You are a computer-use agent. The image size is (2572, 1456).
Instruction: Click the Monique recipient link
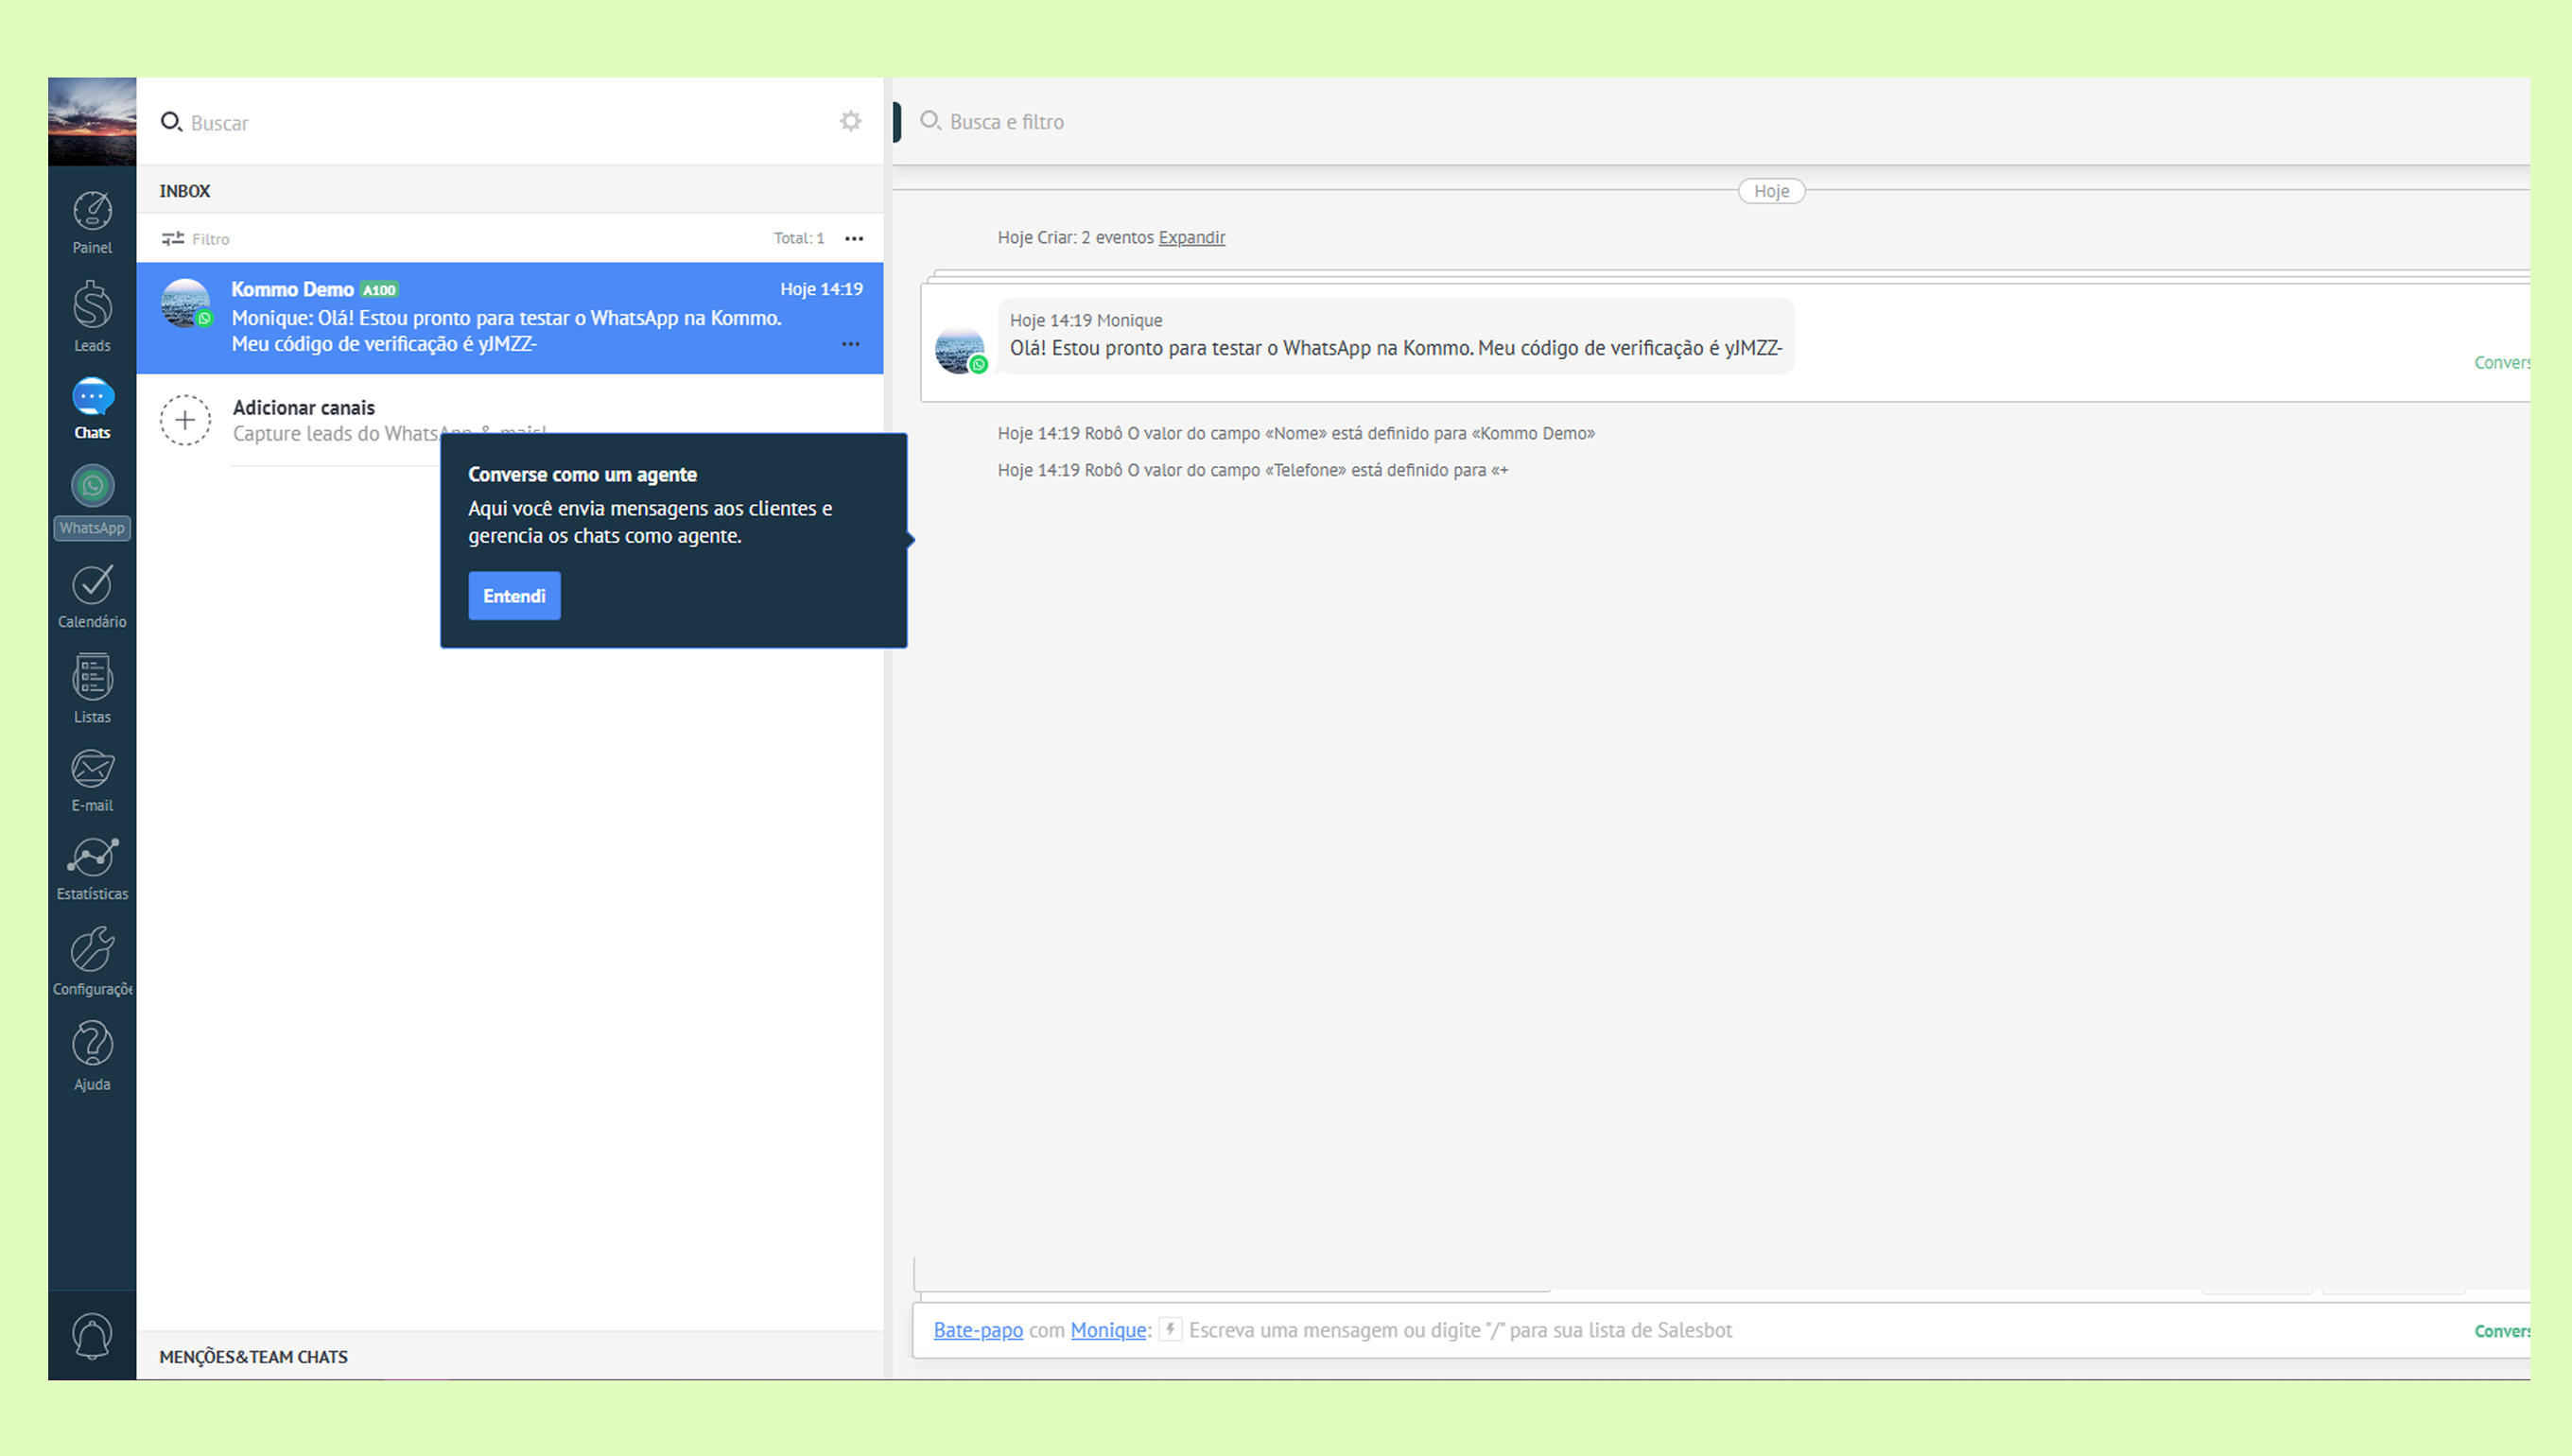tap(1108, 1330)
